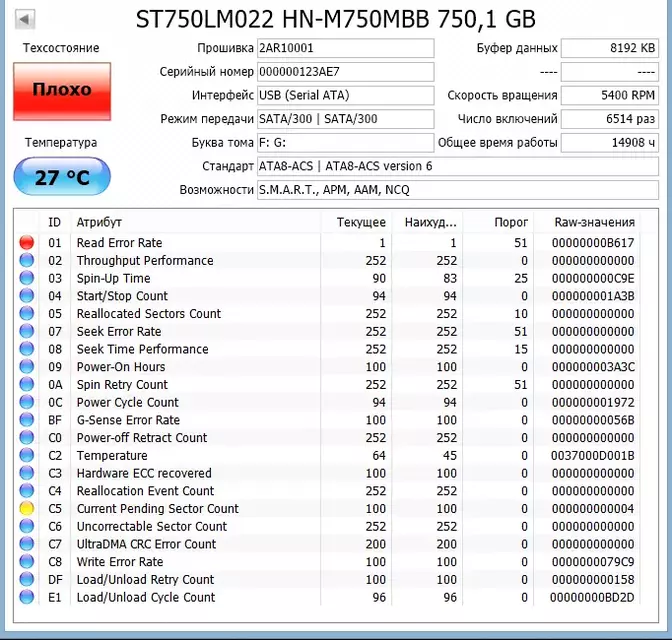The height and width of the screenshot is (640, 672).
Task: Click the Скорость вращения 5400 RPM field
Action: (610, 95)
